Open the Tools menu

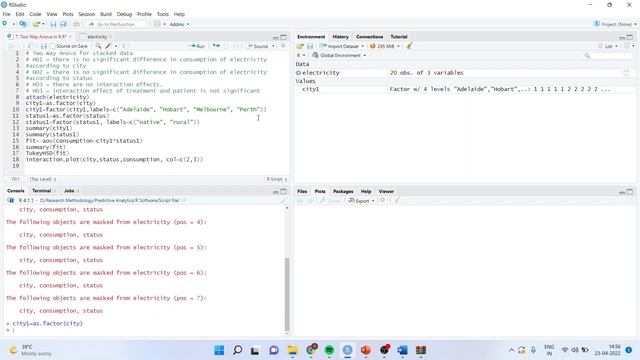click(x=162, y=14)
